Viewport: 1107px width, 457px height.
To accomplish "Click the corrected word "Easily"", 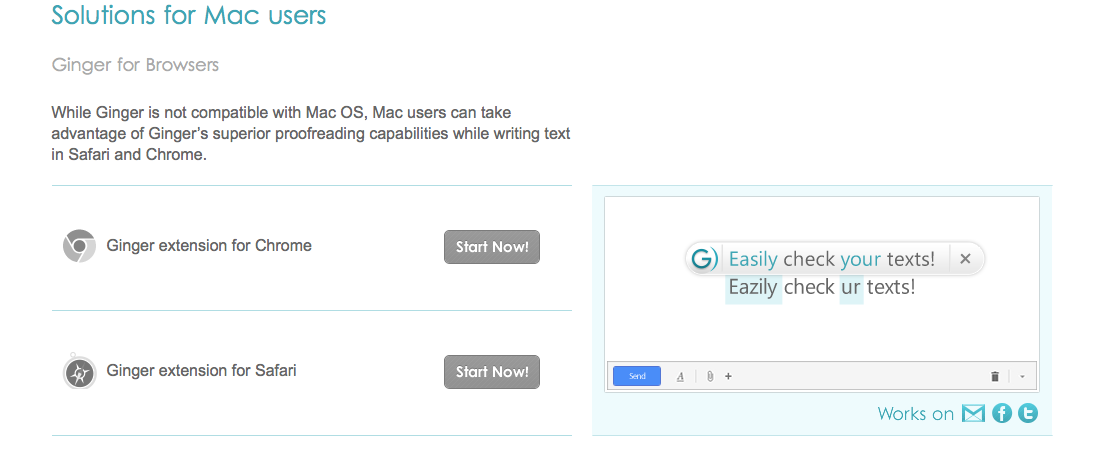I will point(753,259).
